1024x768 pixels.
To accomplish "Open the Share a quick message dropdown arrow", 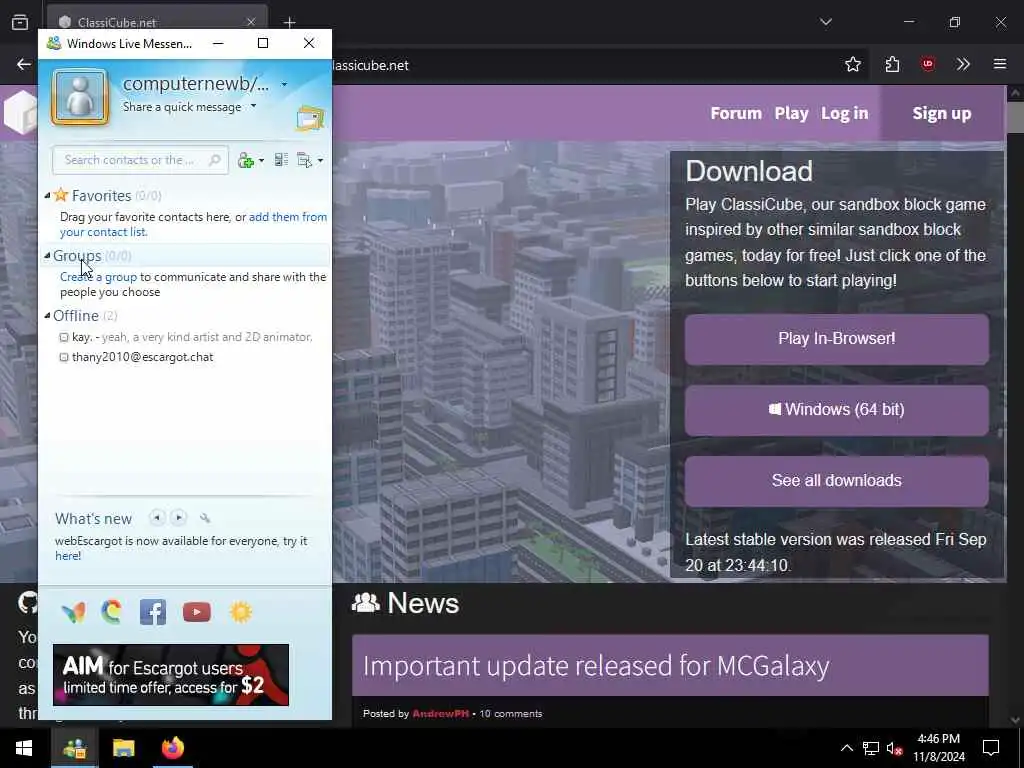I will tap(253, 106).
